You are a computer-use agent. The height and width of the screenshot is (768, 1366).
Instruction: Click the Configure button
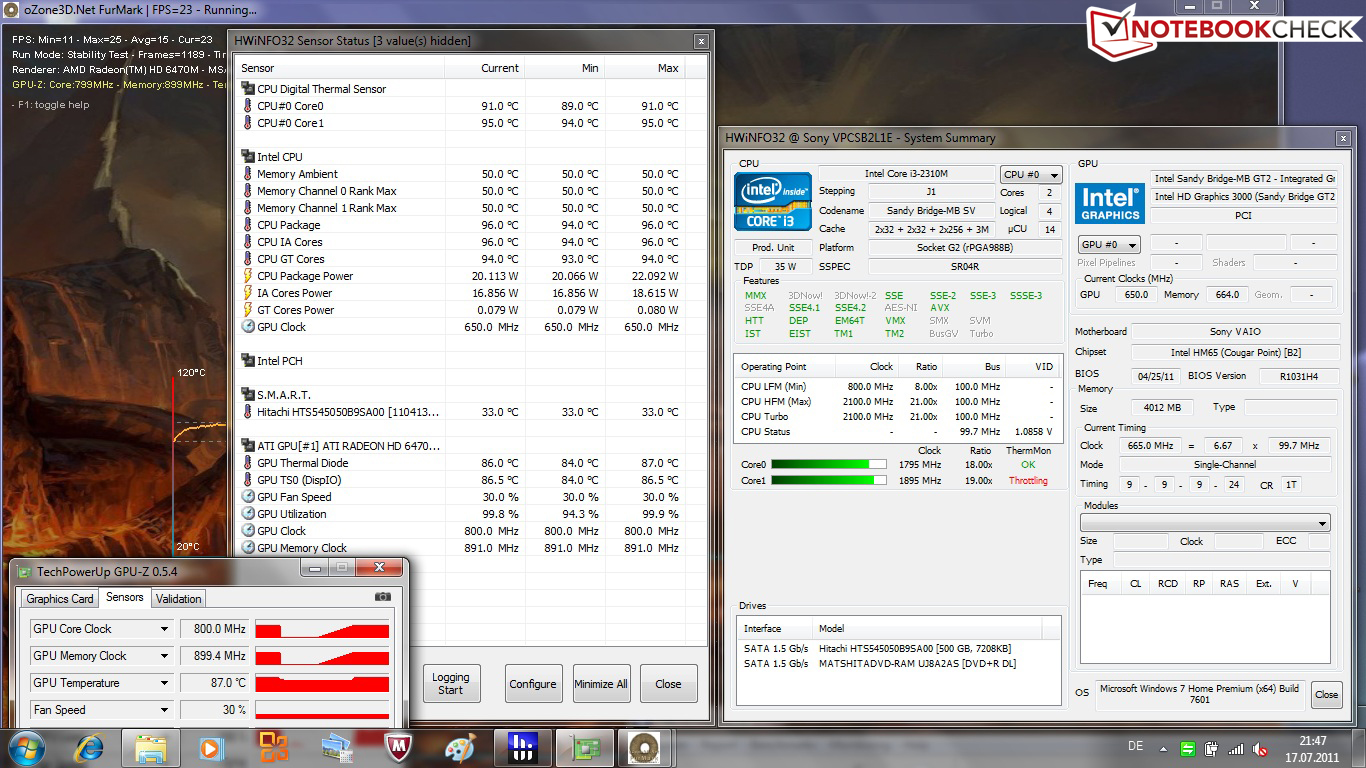point(533,684)
